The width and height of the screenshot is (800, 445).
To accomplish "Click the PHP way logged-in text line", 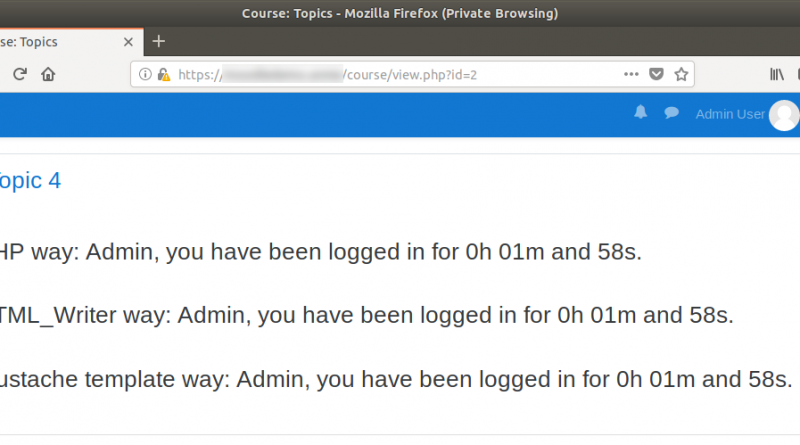I will (320, 252).
